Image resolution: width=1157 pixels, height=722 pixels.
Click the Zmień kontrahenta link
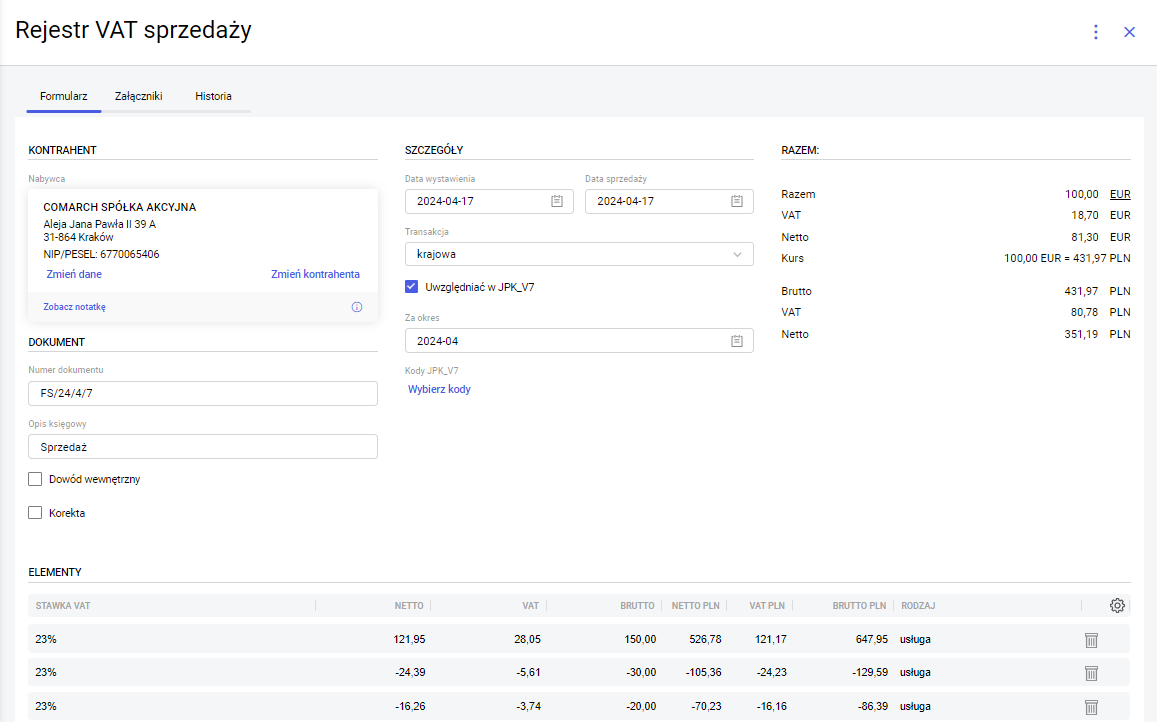(315, 274)
